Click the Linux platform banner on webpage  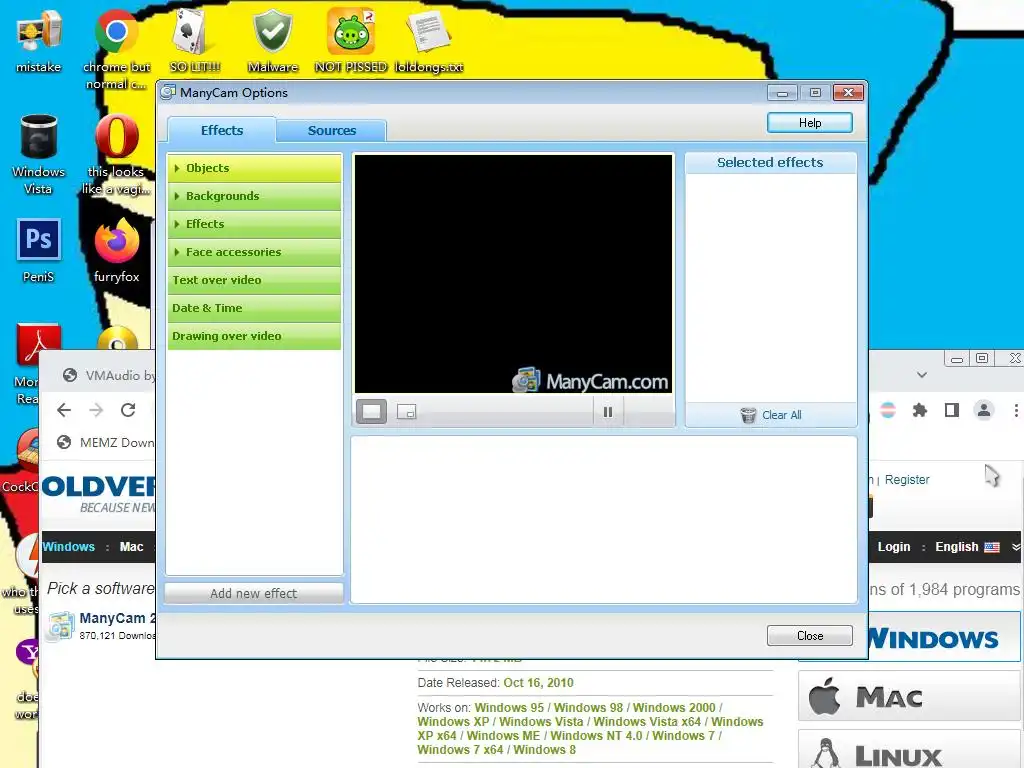tap(909, 750)
